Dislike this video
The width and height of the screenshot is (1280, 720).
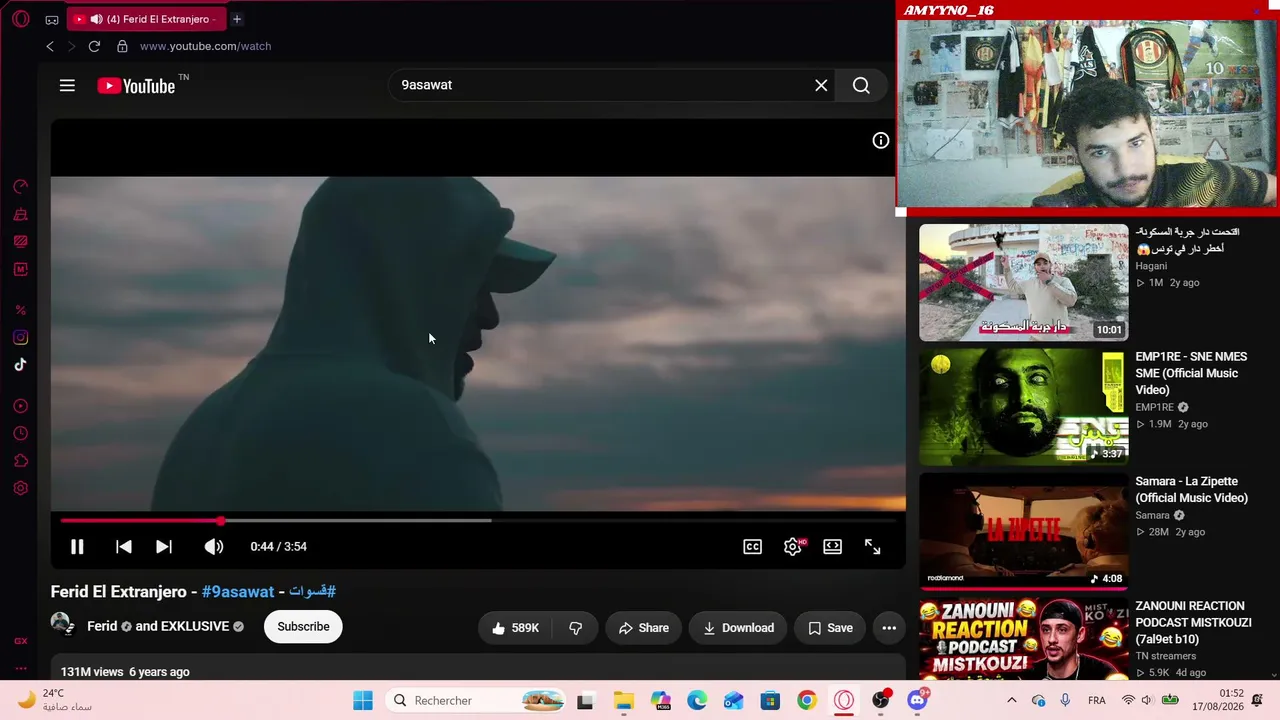click(x=575, y=628)
